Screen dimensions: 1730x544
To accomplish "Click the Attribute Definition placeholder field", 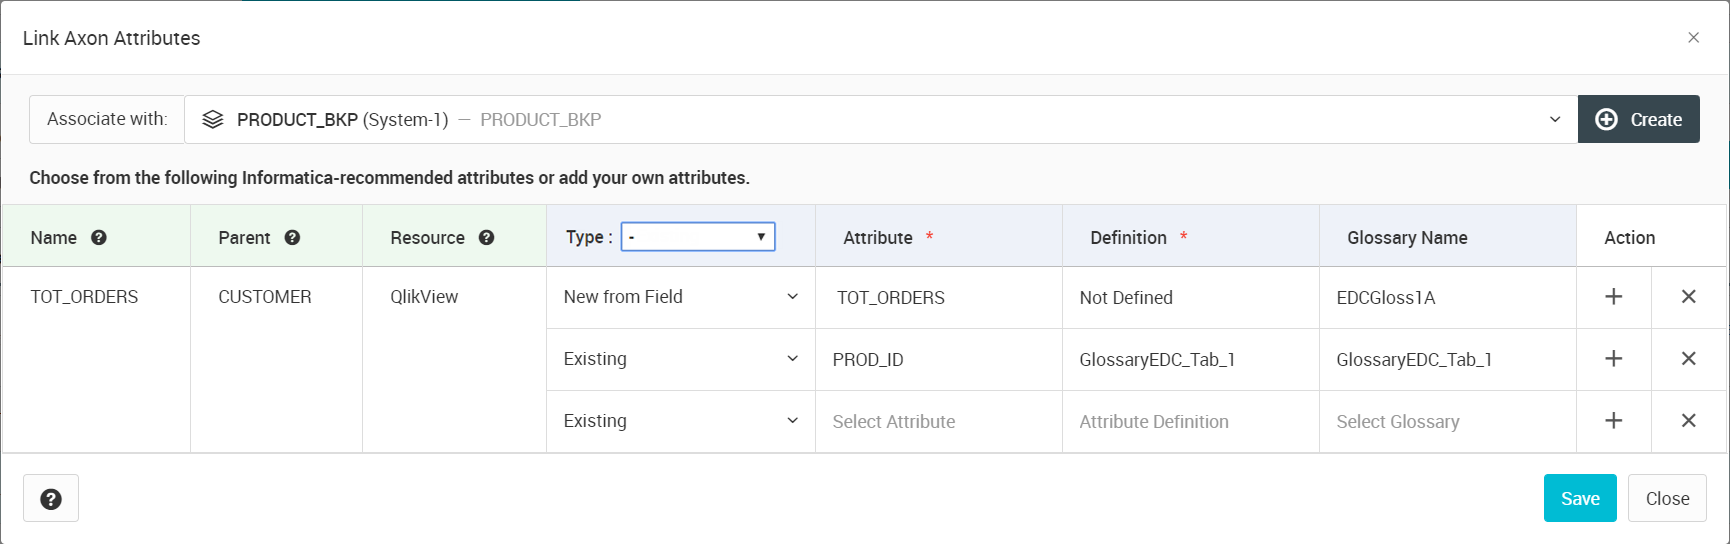I will (1191, 422).
